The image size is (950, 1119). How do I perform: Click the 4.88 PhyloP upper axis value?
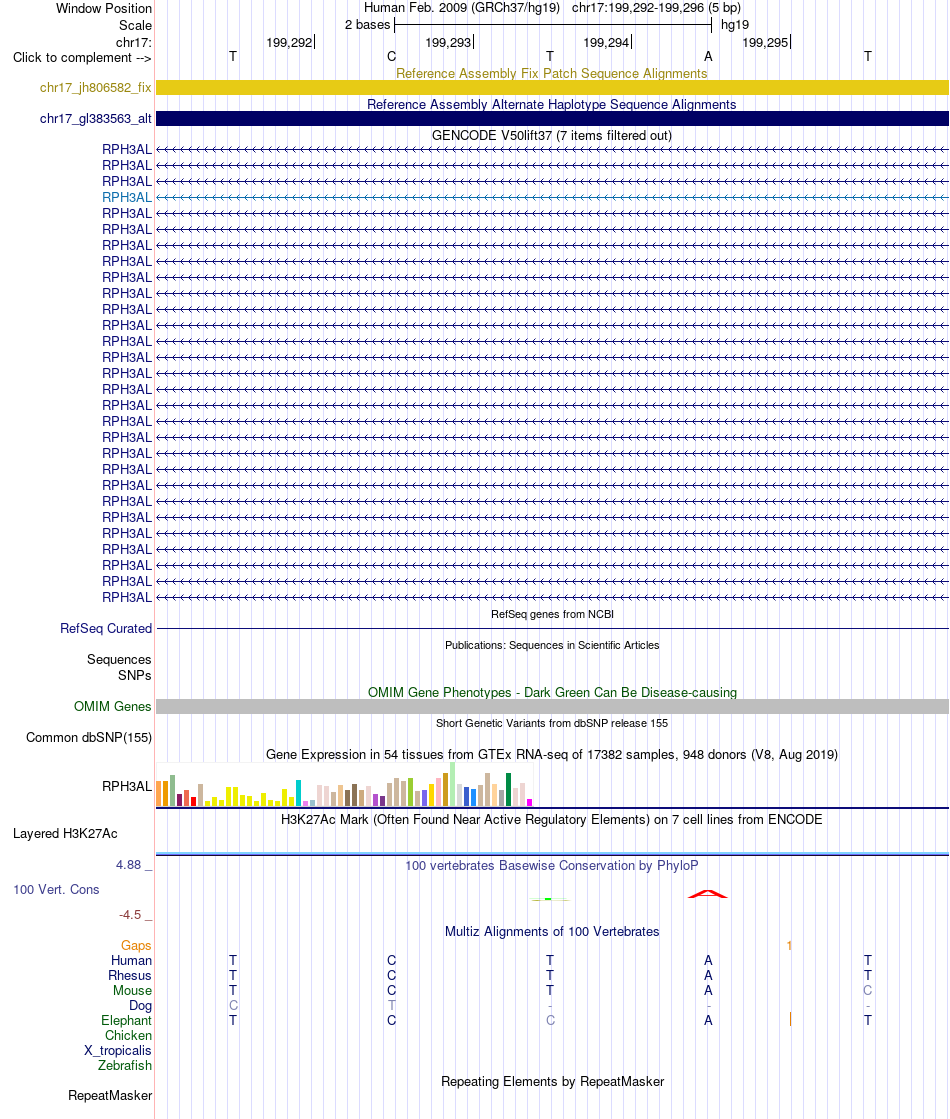(x=129, y=865)
